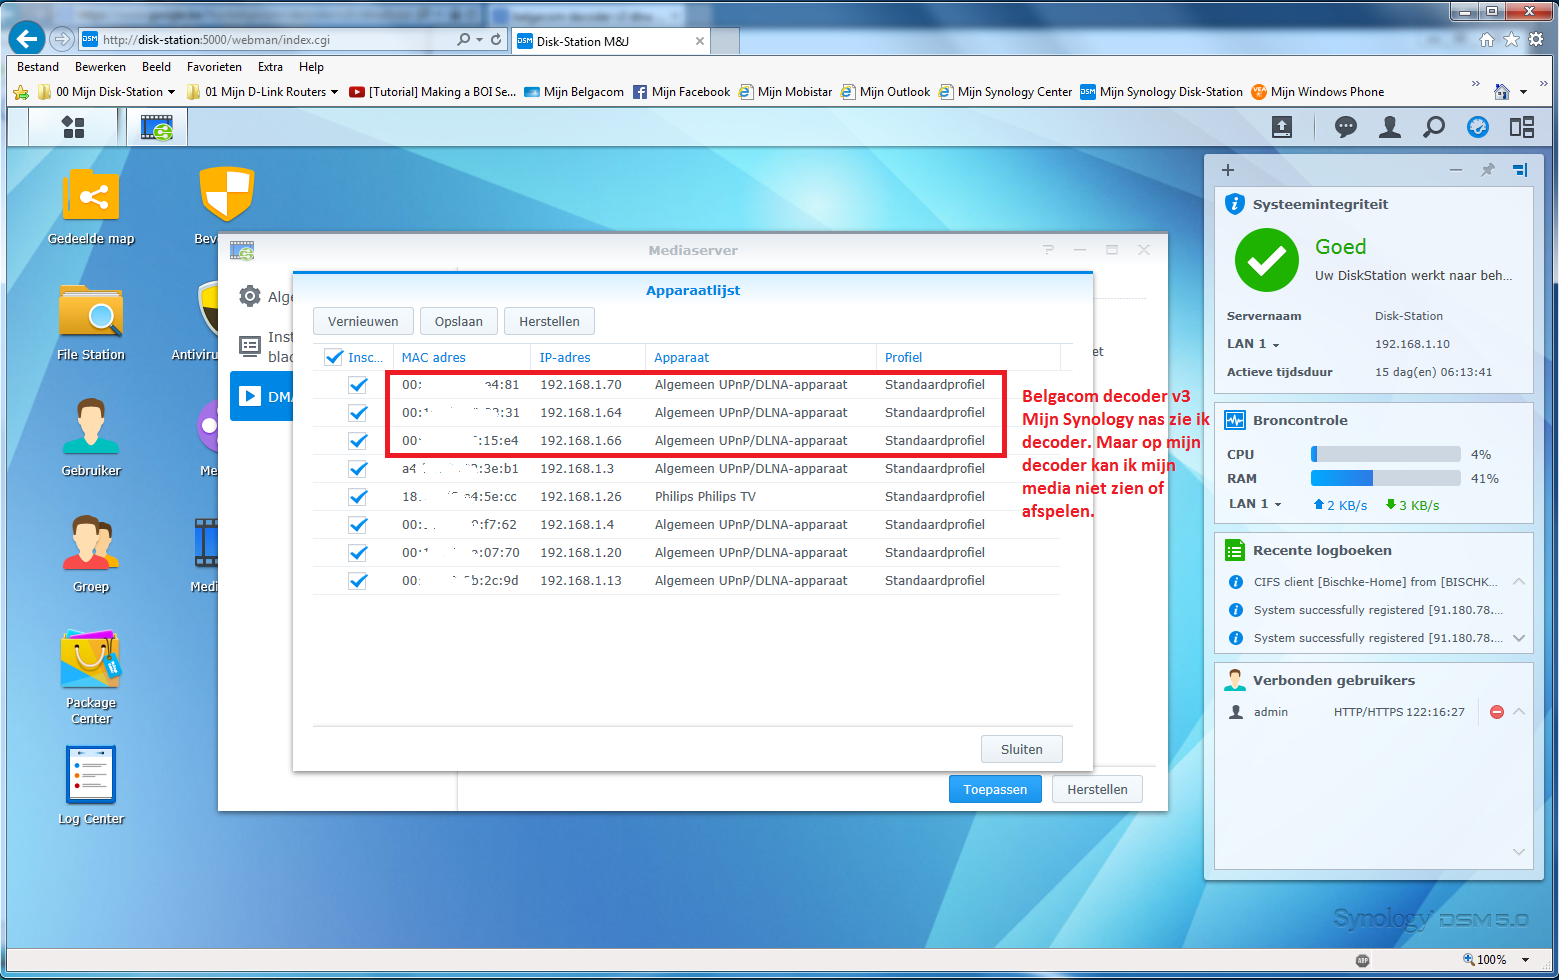1559x980 pixels.
Task: Uncheck the device with IP 192.168.1.70
Action: click(x=358, y=385)
